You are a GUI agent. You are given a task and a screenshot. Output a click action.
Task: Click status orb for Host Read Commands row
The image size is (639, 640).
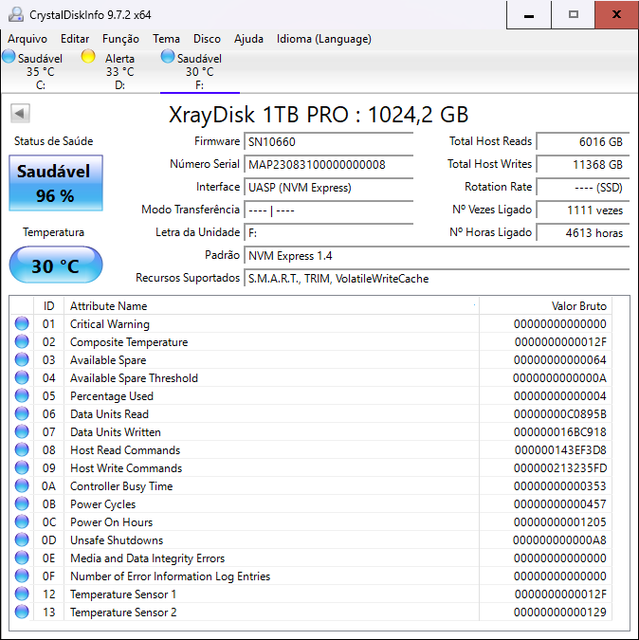tap(22, 450)
